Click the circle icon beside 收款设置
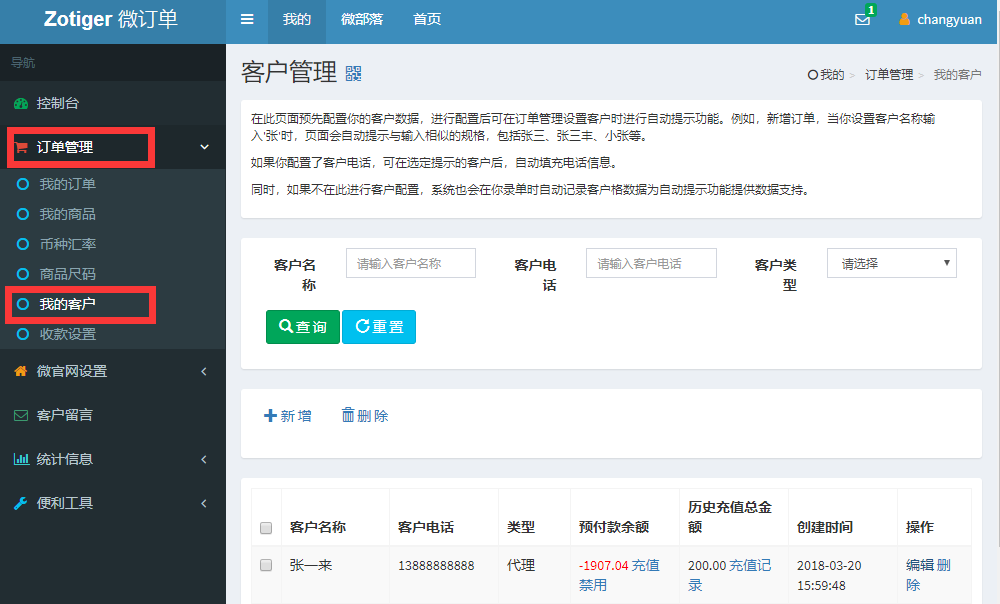Screen dimensions: 1000x604 point(23,334)
